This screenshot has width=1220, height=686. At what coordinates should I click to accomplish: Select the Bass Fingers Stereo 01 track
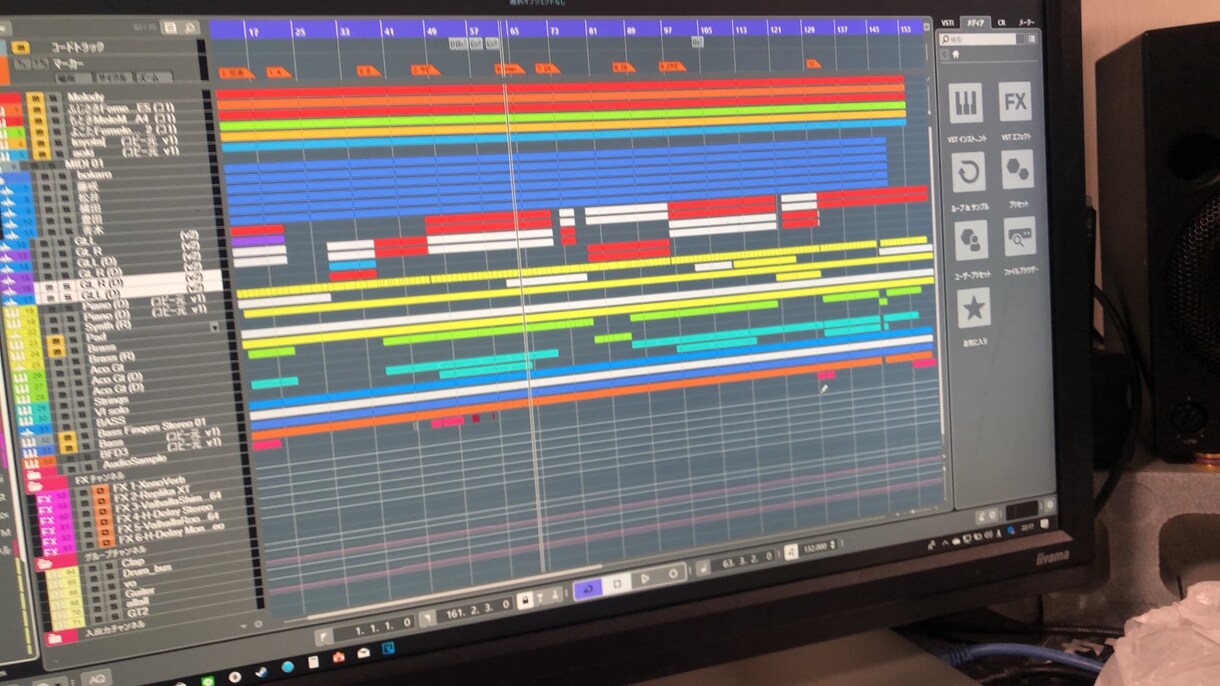151,426
